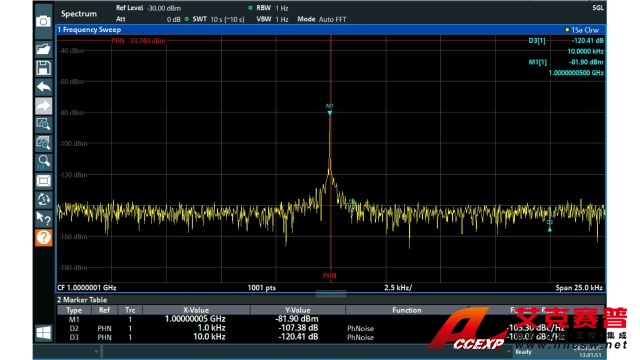Select the 1 Frequency Sweep window title
The width and height of the screenshot is (640, 360).
click(x=89, y=30)
